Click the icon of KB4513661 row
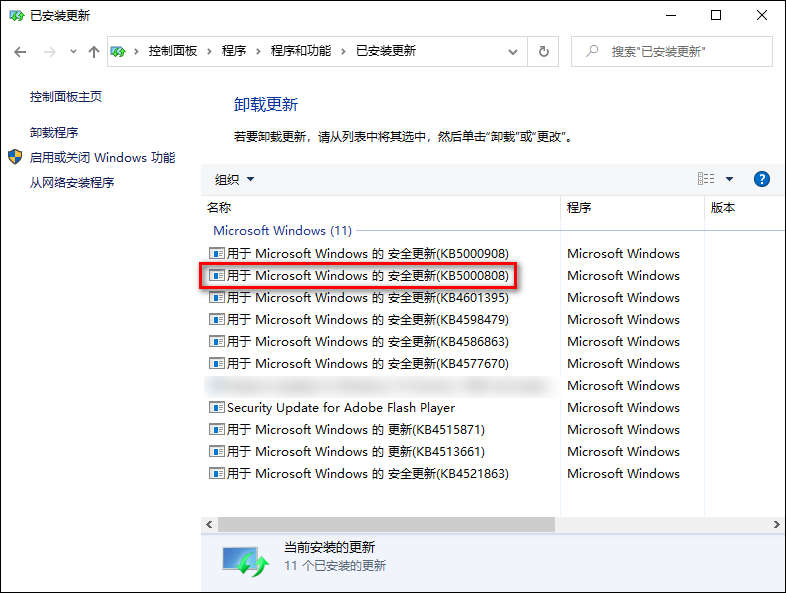 [x=217, y=452]
